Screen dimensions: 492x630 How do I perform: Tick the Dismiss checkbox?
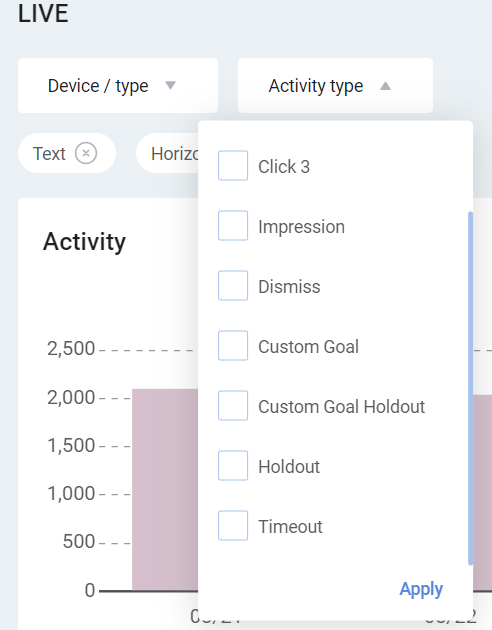233,286
